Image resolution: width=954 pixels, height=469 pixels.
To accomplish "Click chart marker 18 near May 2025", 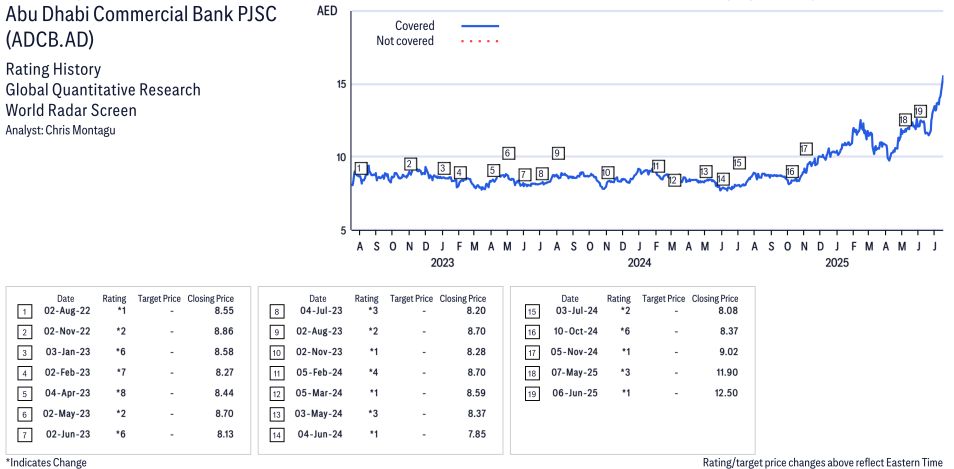I will (904, 120).
